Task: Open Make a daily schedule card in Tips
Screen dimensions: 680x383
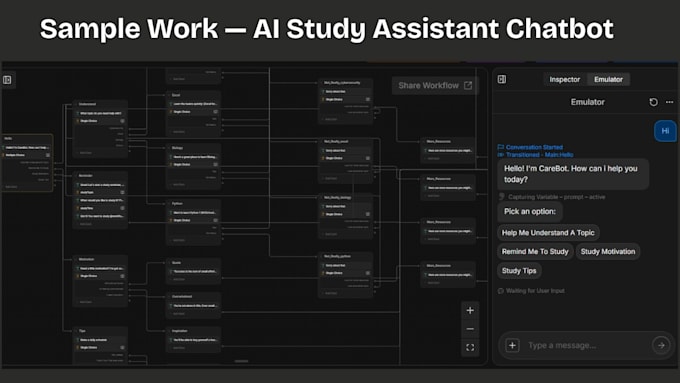Action: (101, 340)
